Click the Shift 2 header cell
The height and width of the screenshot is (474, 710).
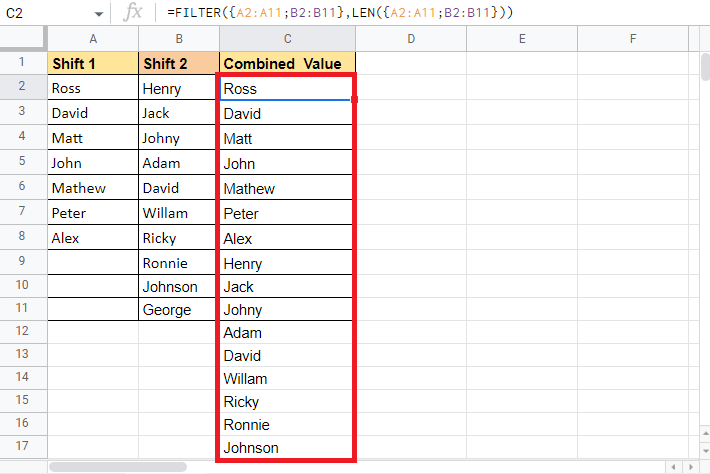tap(179, 63)
